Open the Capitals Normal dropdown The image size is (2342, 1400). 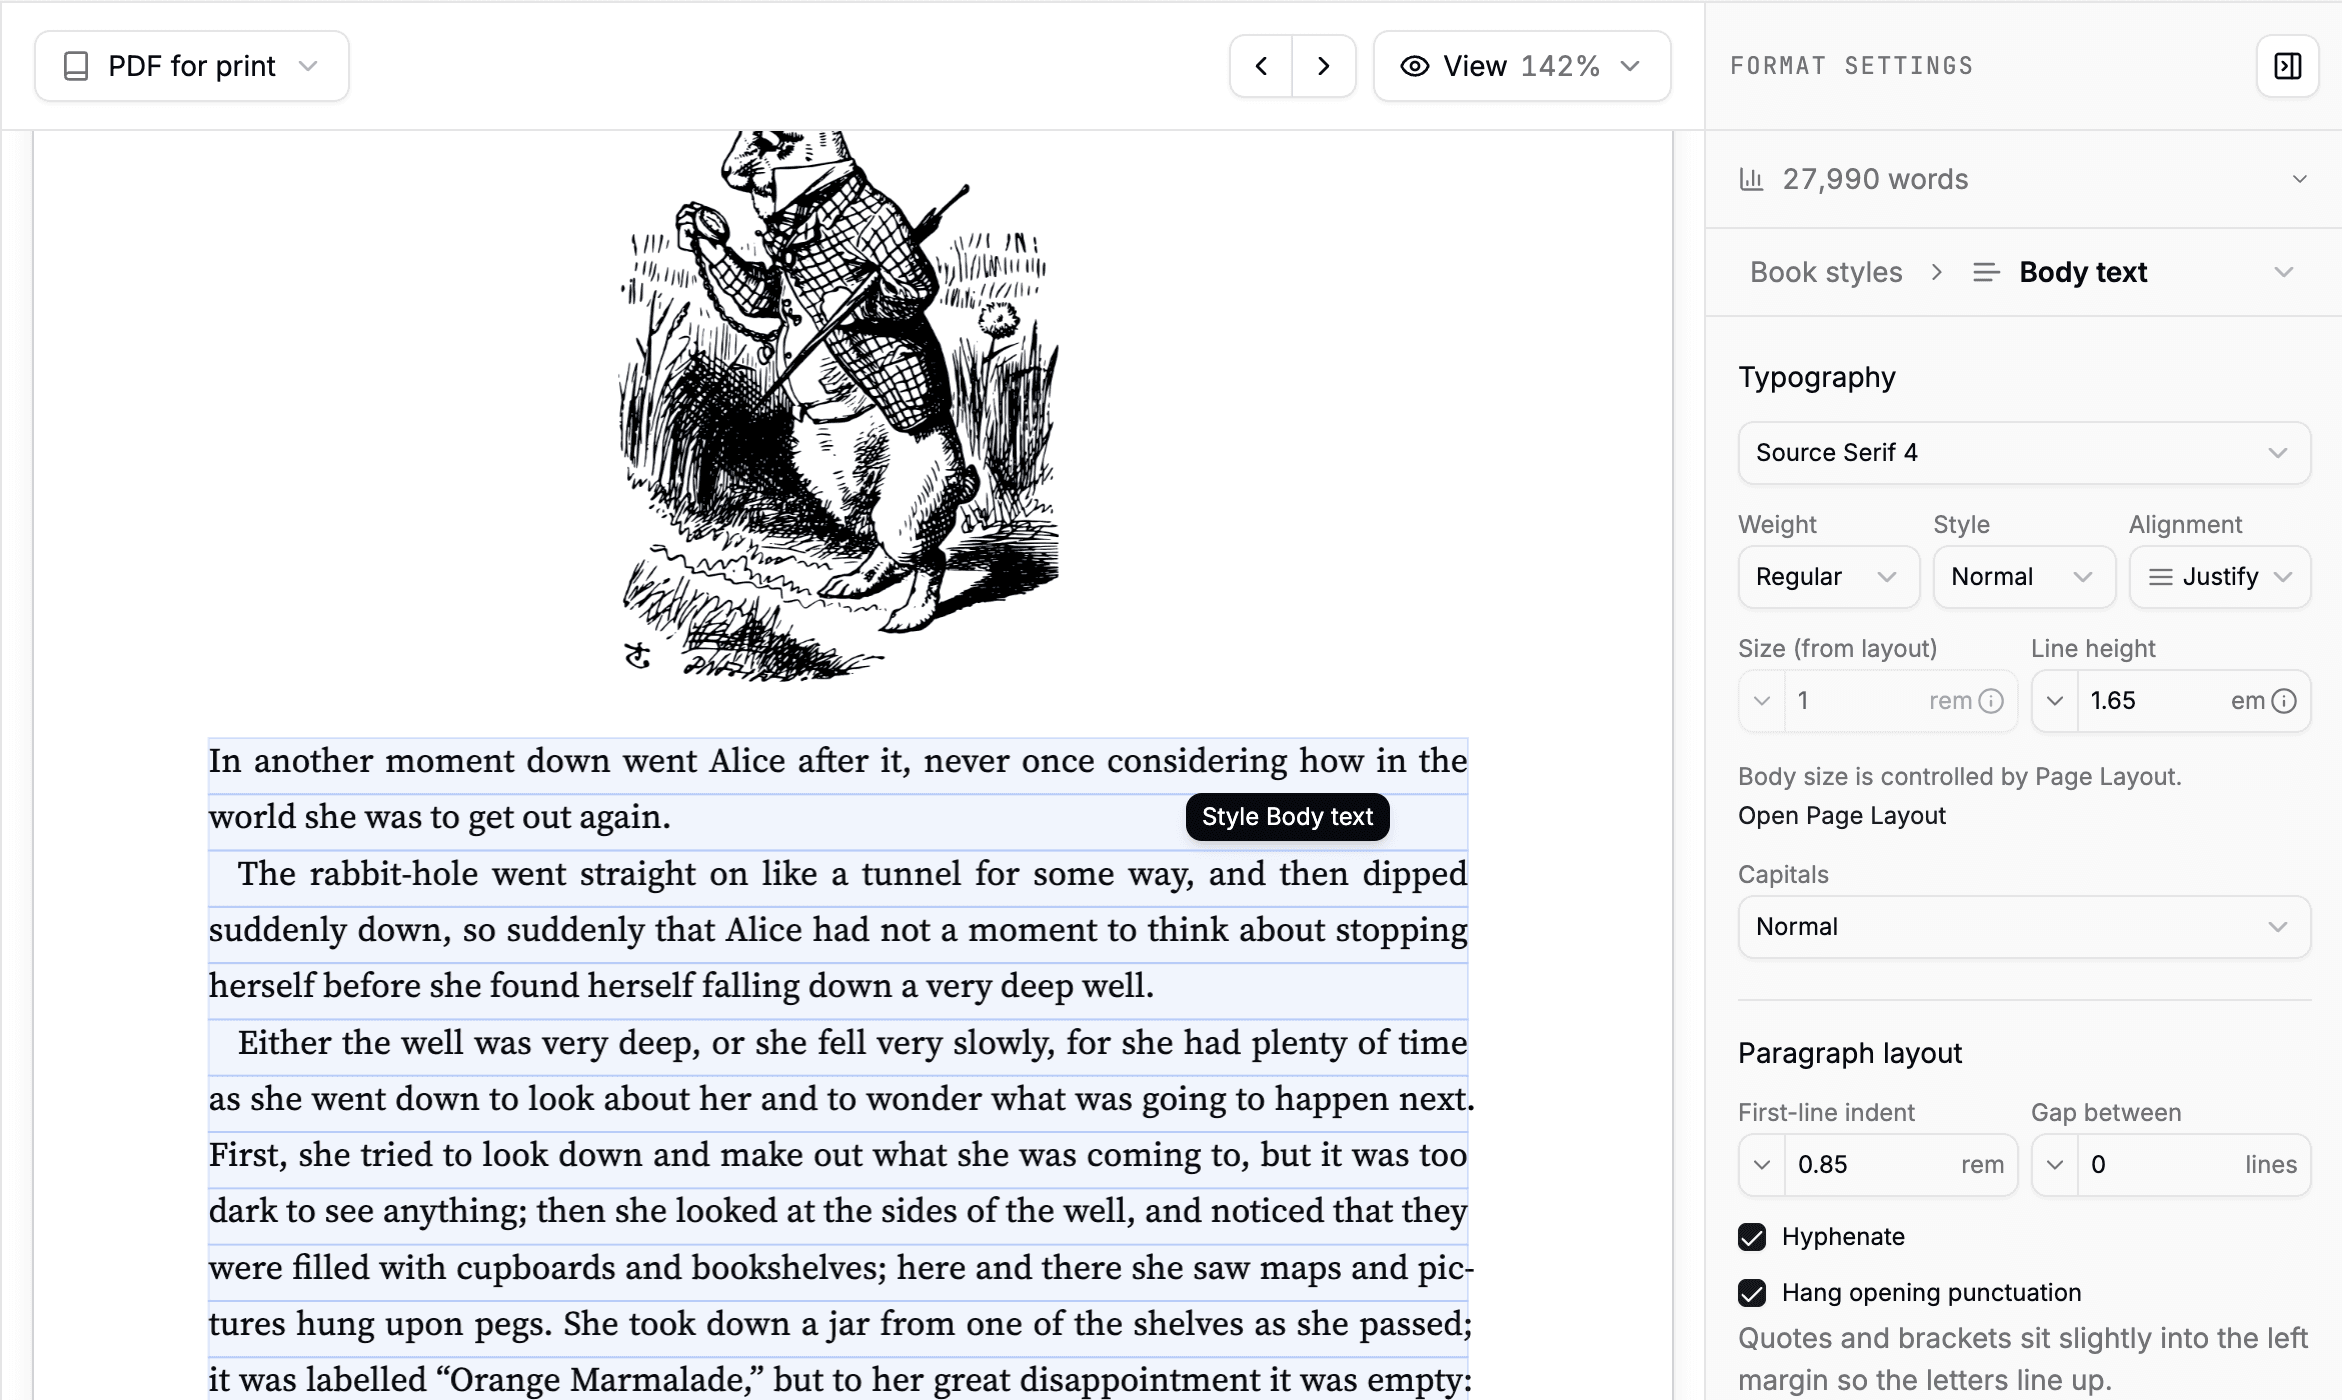coord(2024,927)
